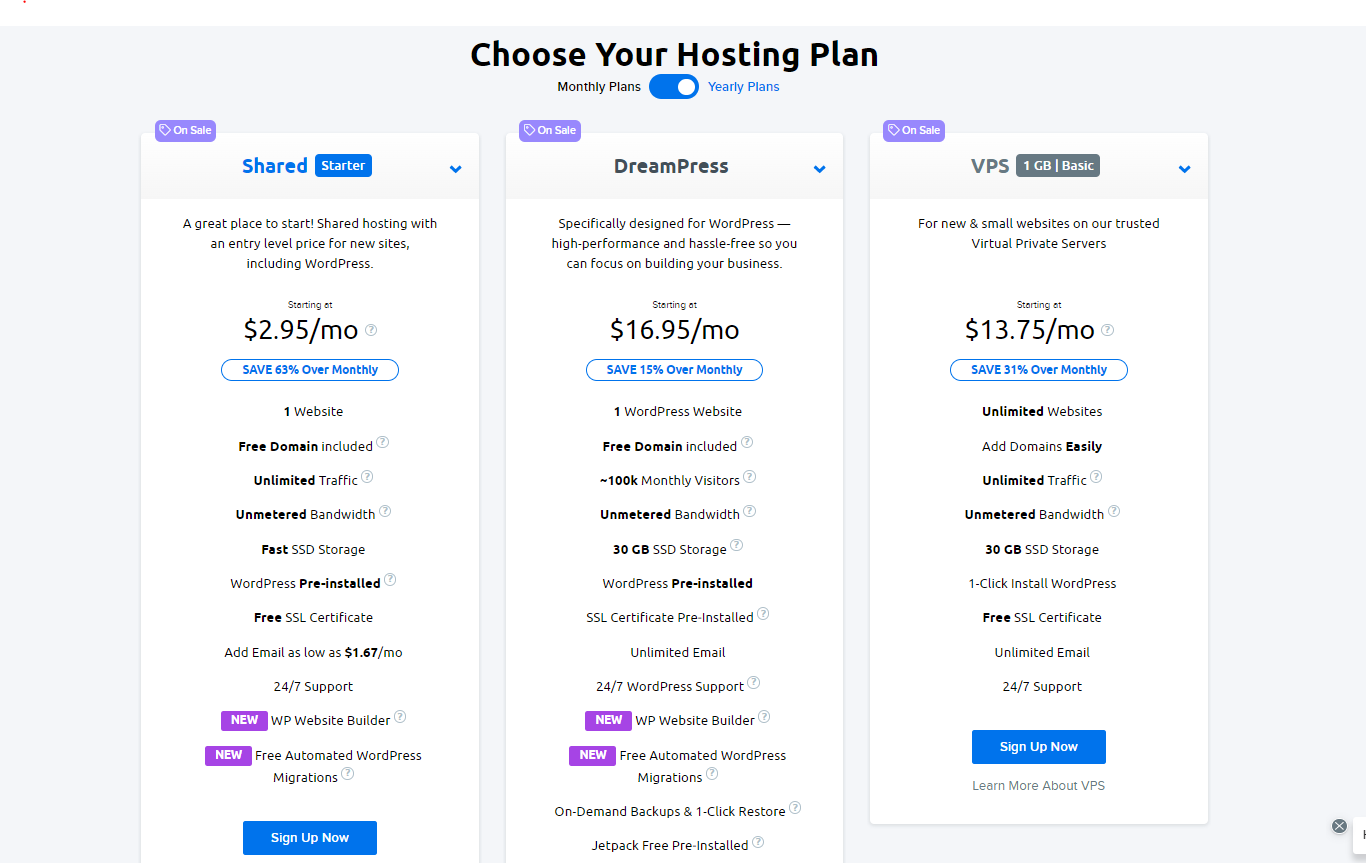Click the On Sale tag on Shared card
Viewport: 1366px width, 863px height.
185,130
